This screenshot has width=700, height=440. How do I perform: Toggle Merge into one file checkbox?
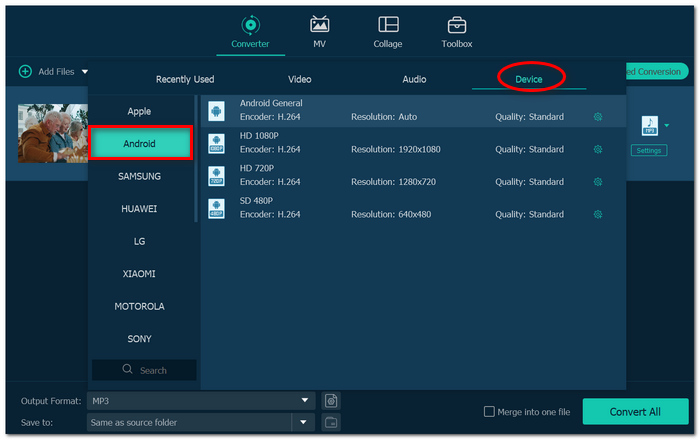(489, 411)
